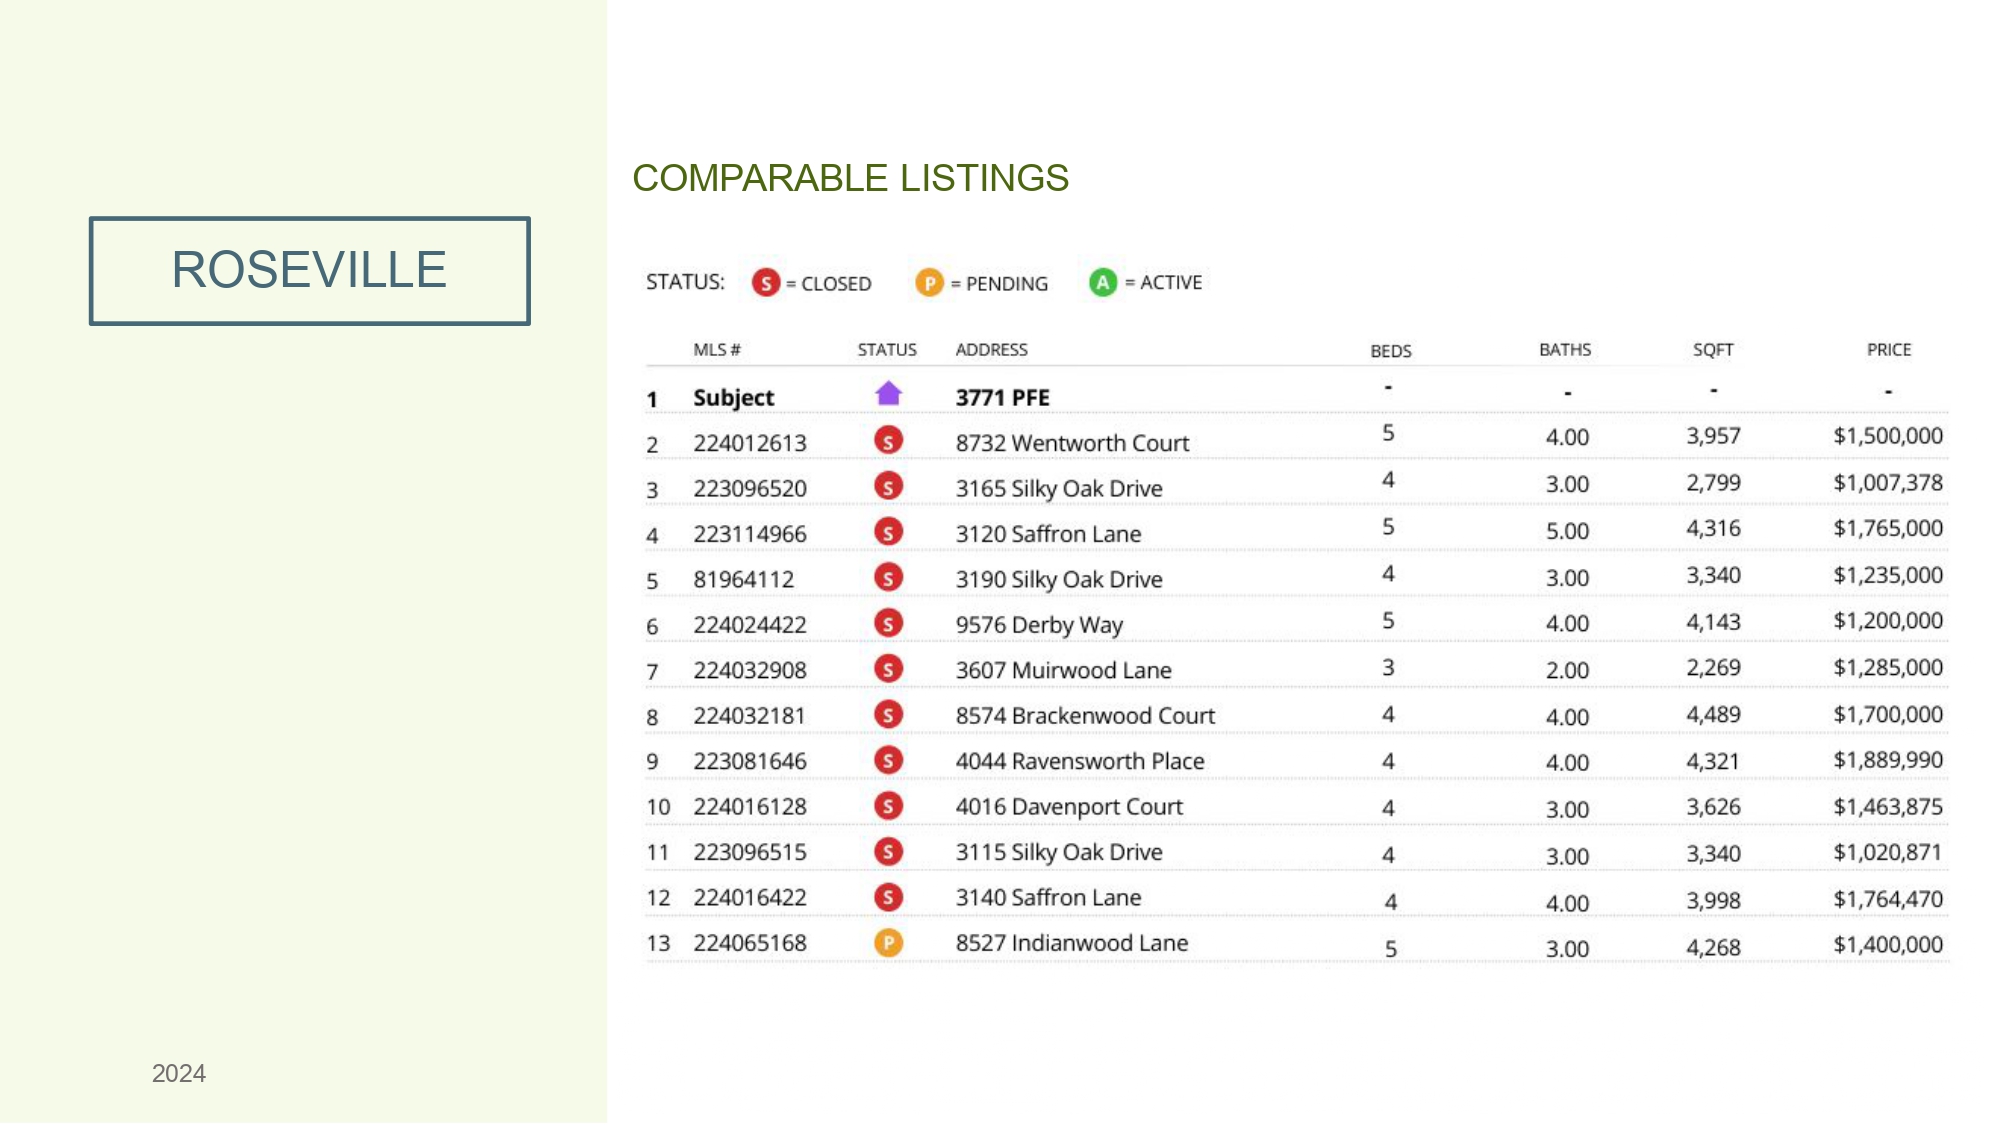Click MLS number 224065168
This screenshot has width=2000, height=1125.
pyautogui.click(x=750, y=944)
